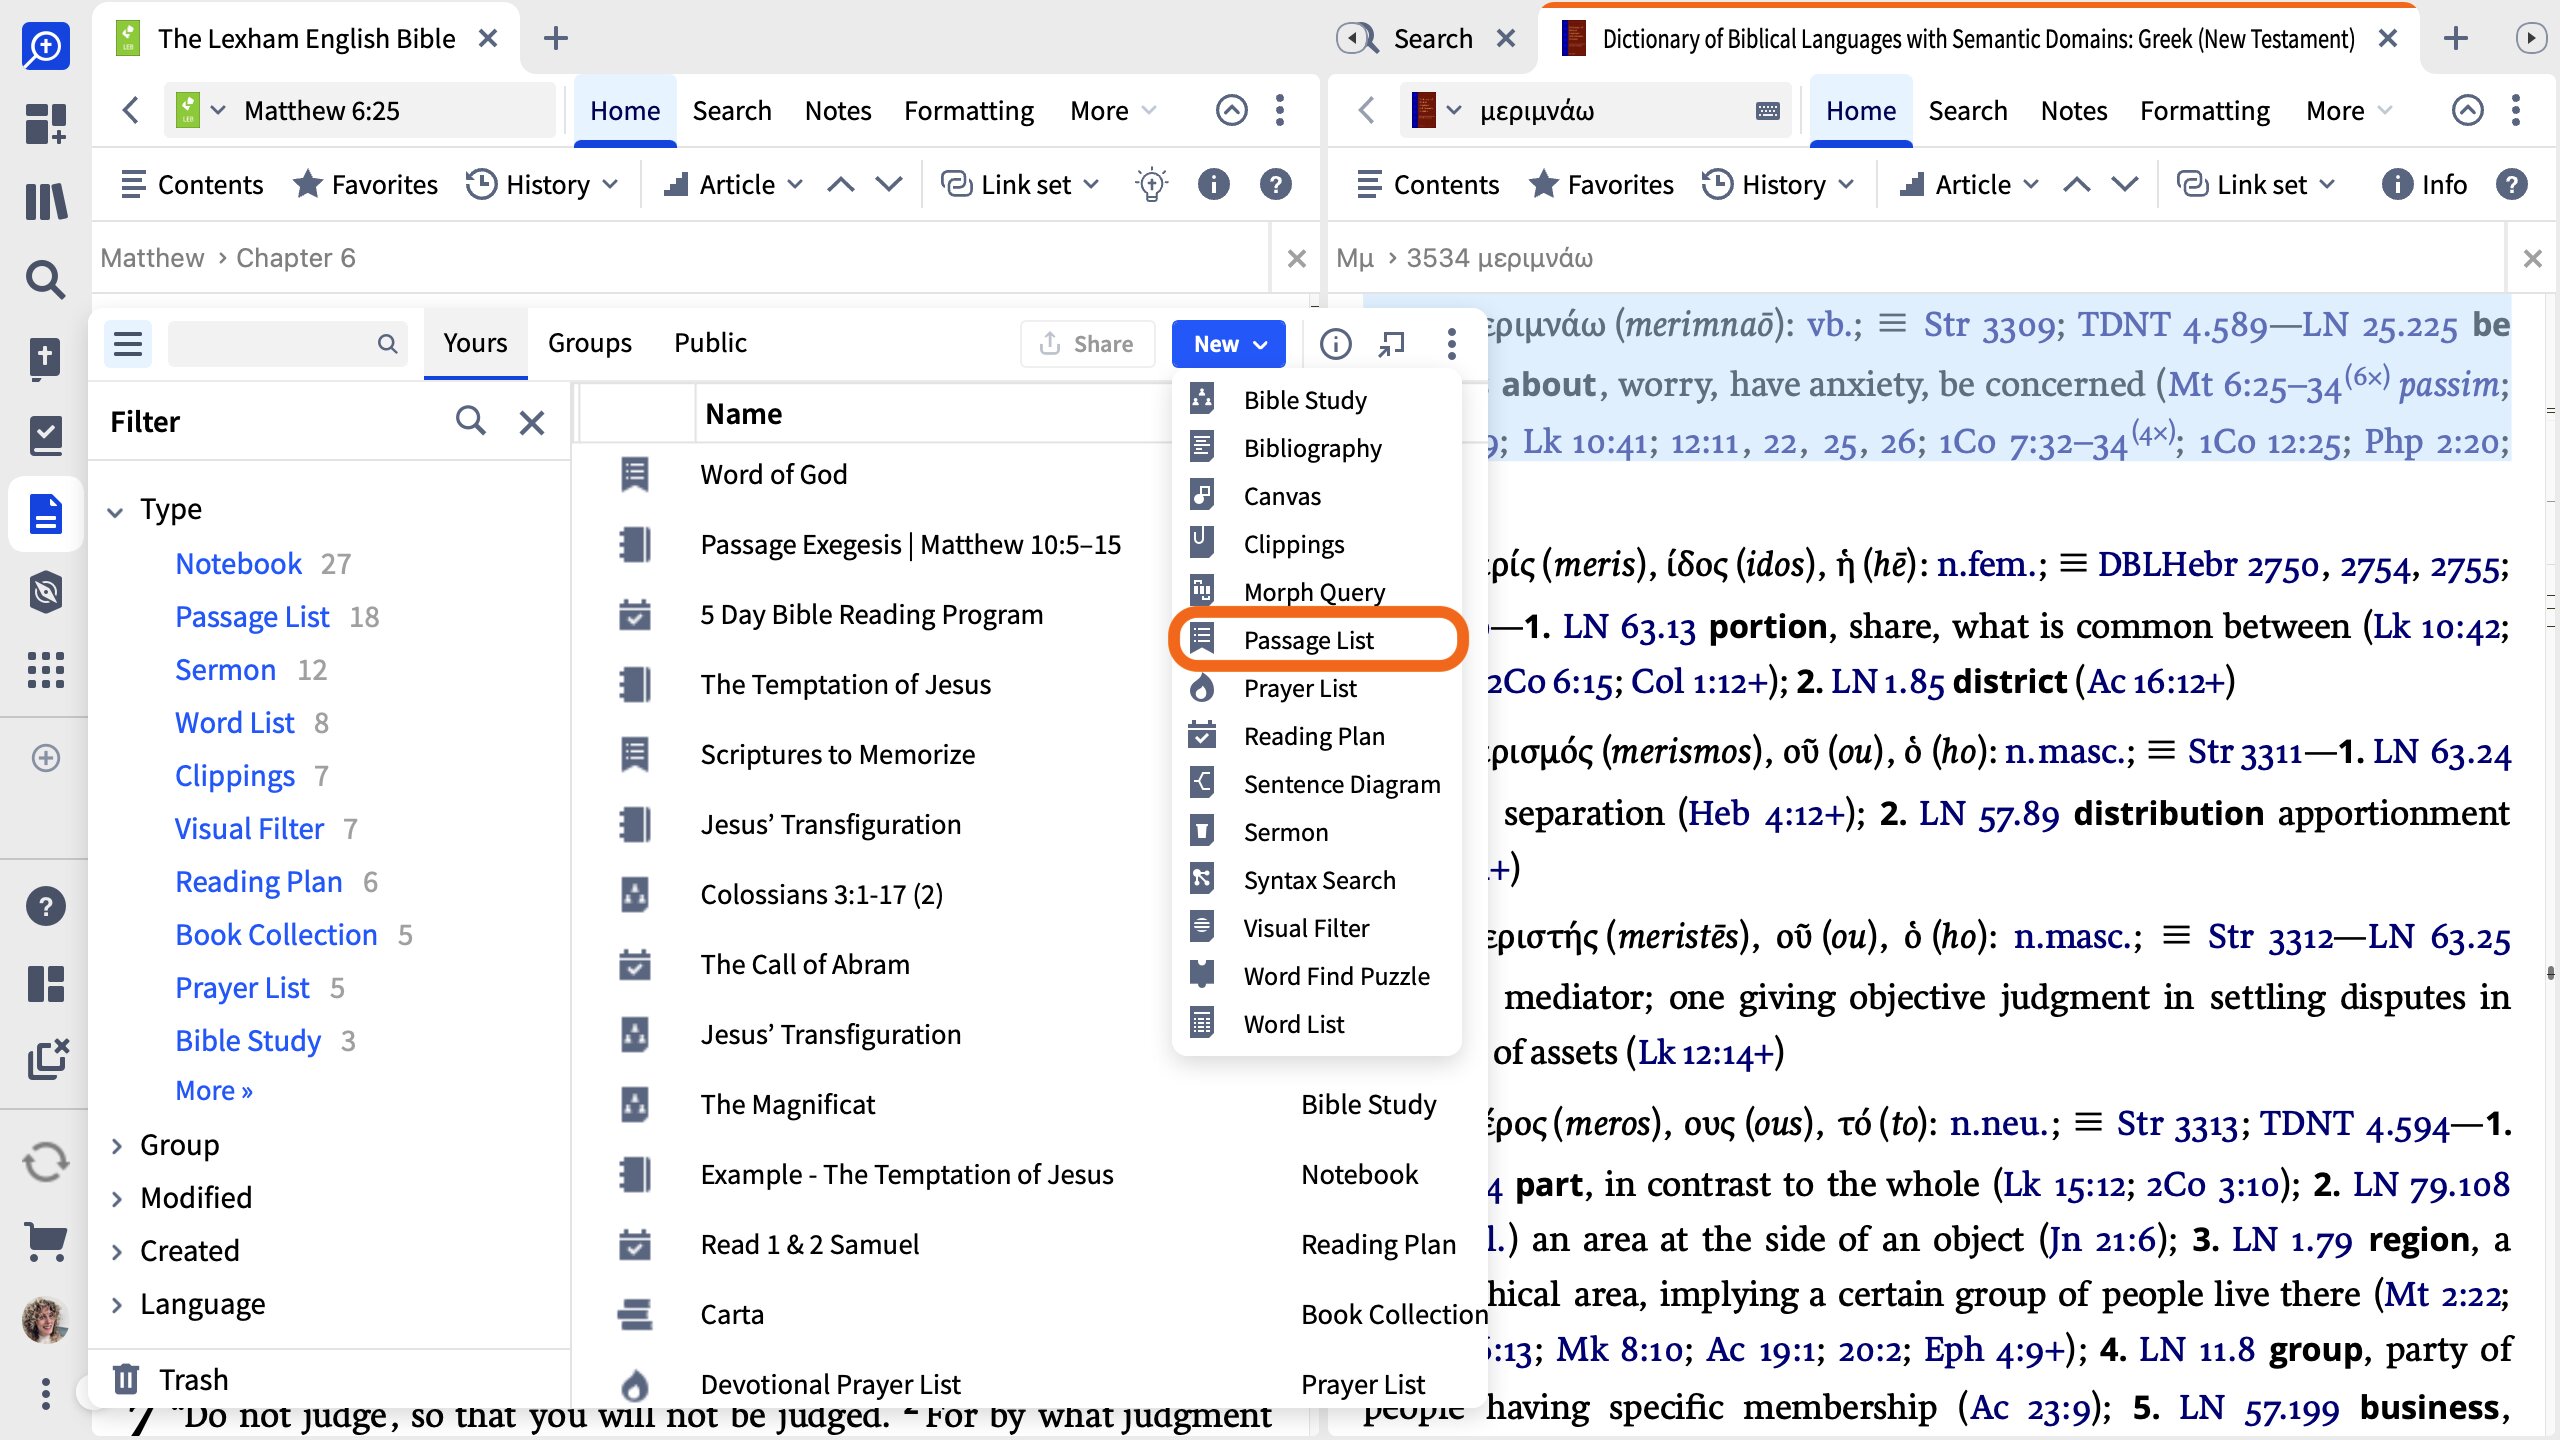
Task: Open the Bible panel More dropdown
Action: [x=1113, y=110]
